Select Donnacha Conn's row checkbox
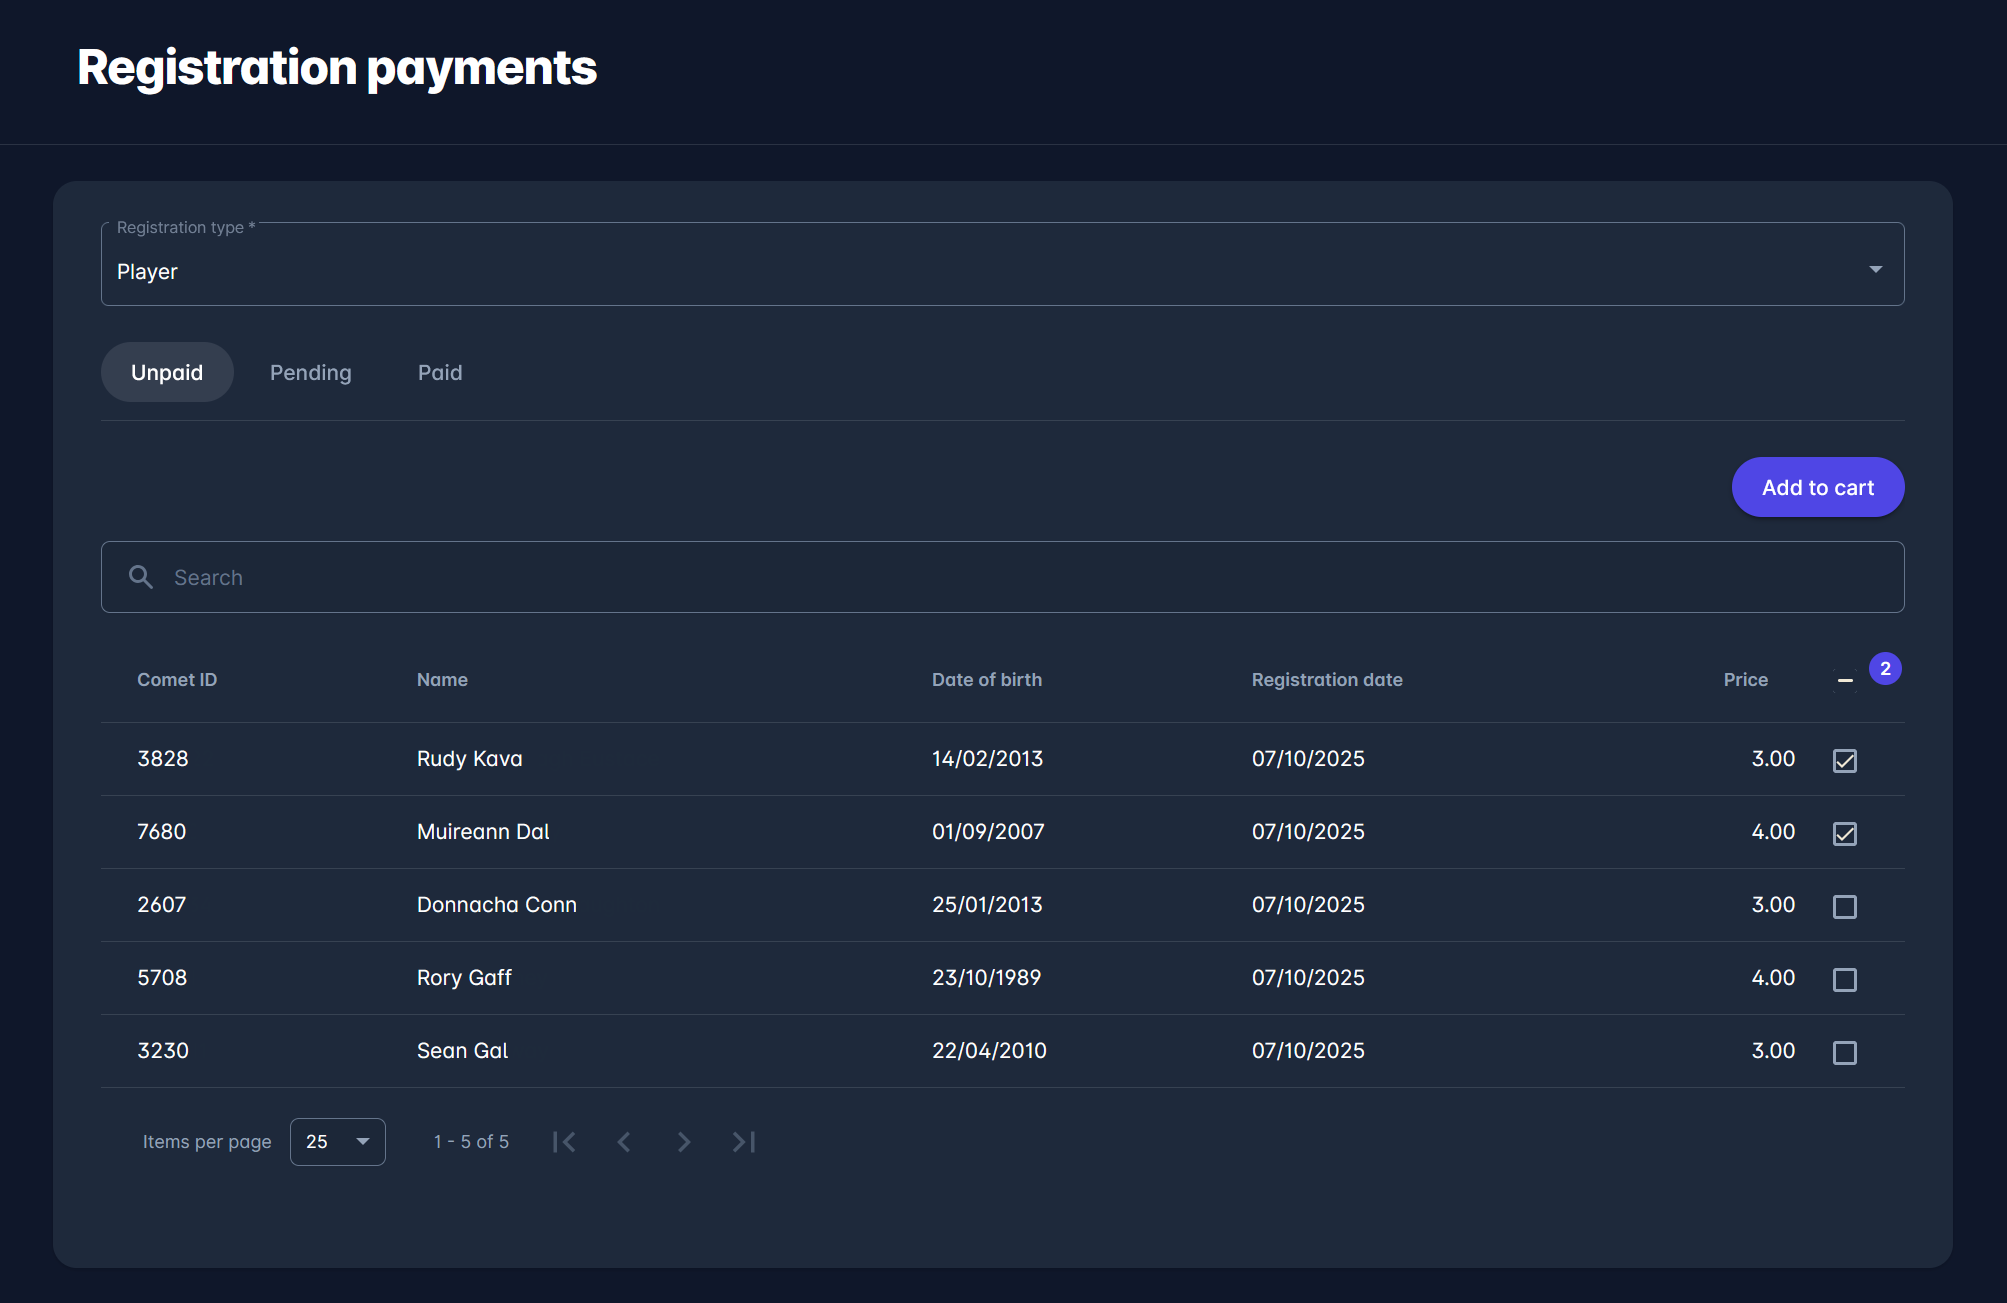 (x=1845, y=906)
